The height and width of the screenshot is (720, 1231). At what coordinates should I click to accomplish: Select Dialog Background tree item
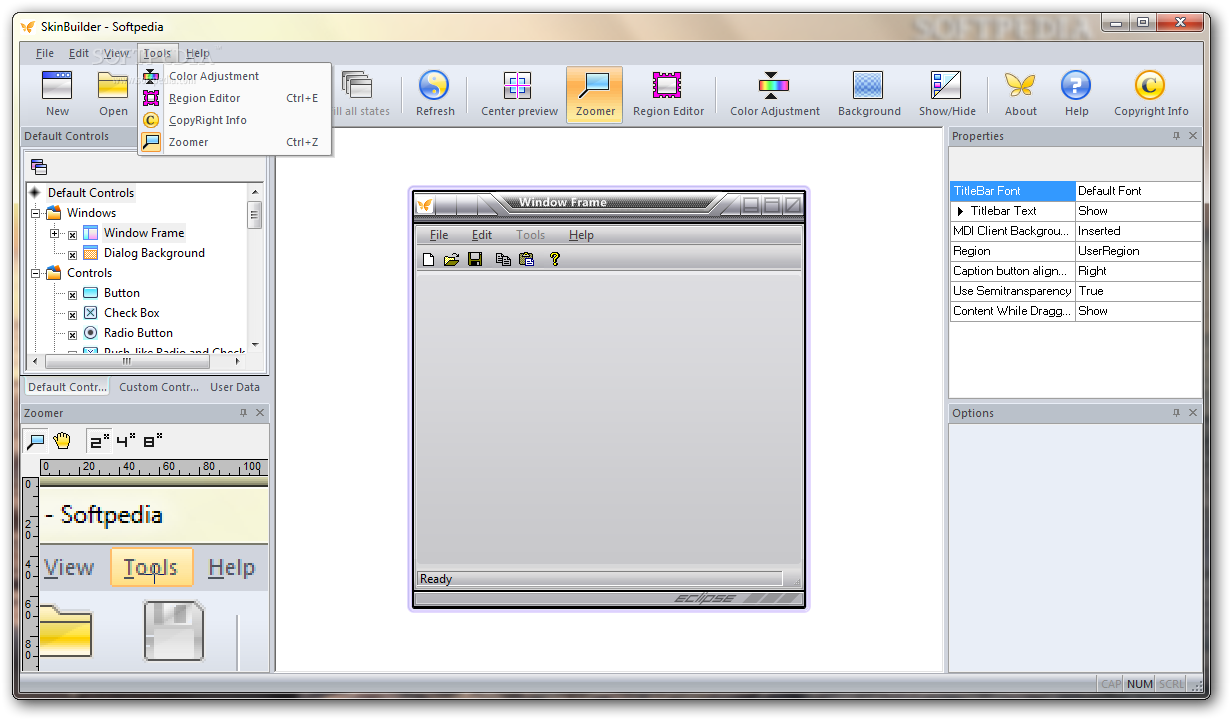click(x=154, y=253)
